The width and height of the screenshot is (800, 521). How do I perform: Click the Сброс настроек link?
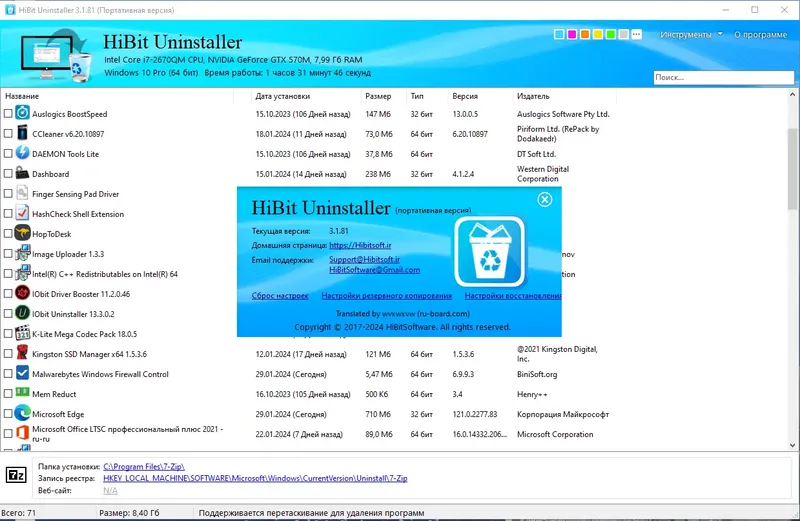click(280, 295)
